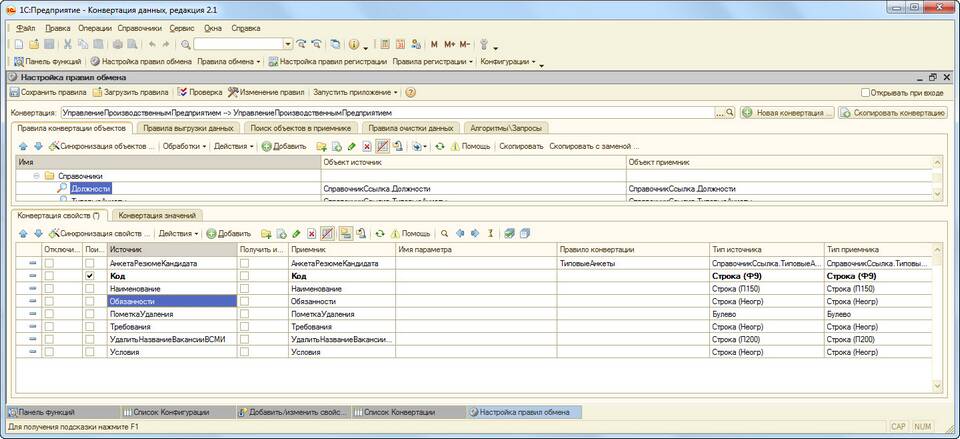Screen dimensions: 960x439
Task: Open 'Действия' dropdown in property conversion toolbar
Action: 179,233
